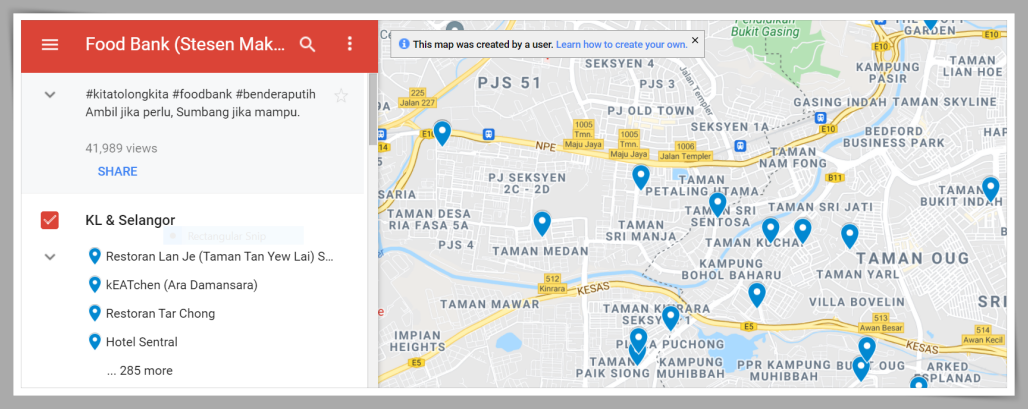
Task: Click the map pin at Taman Medan
Action: pos(542,222)
